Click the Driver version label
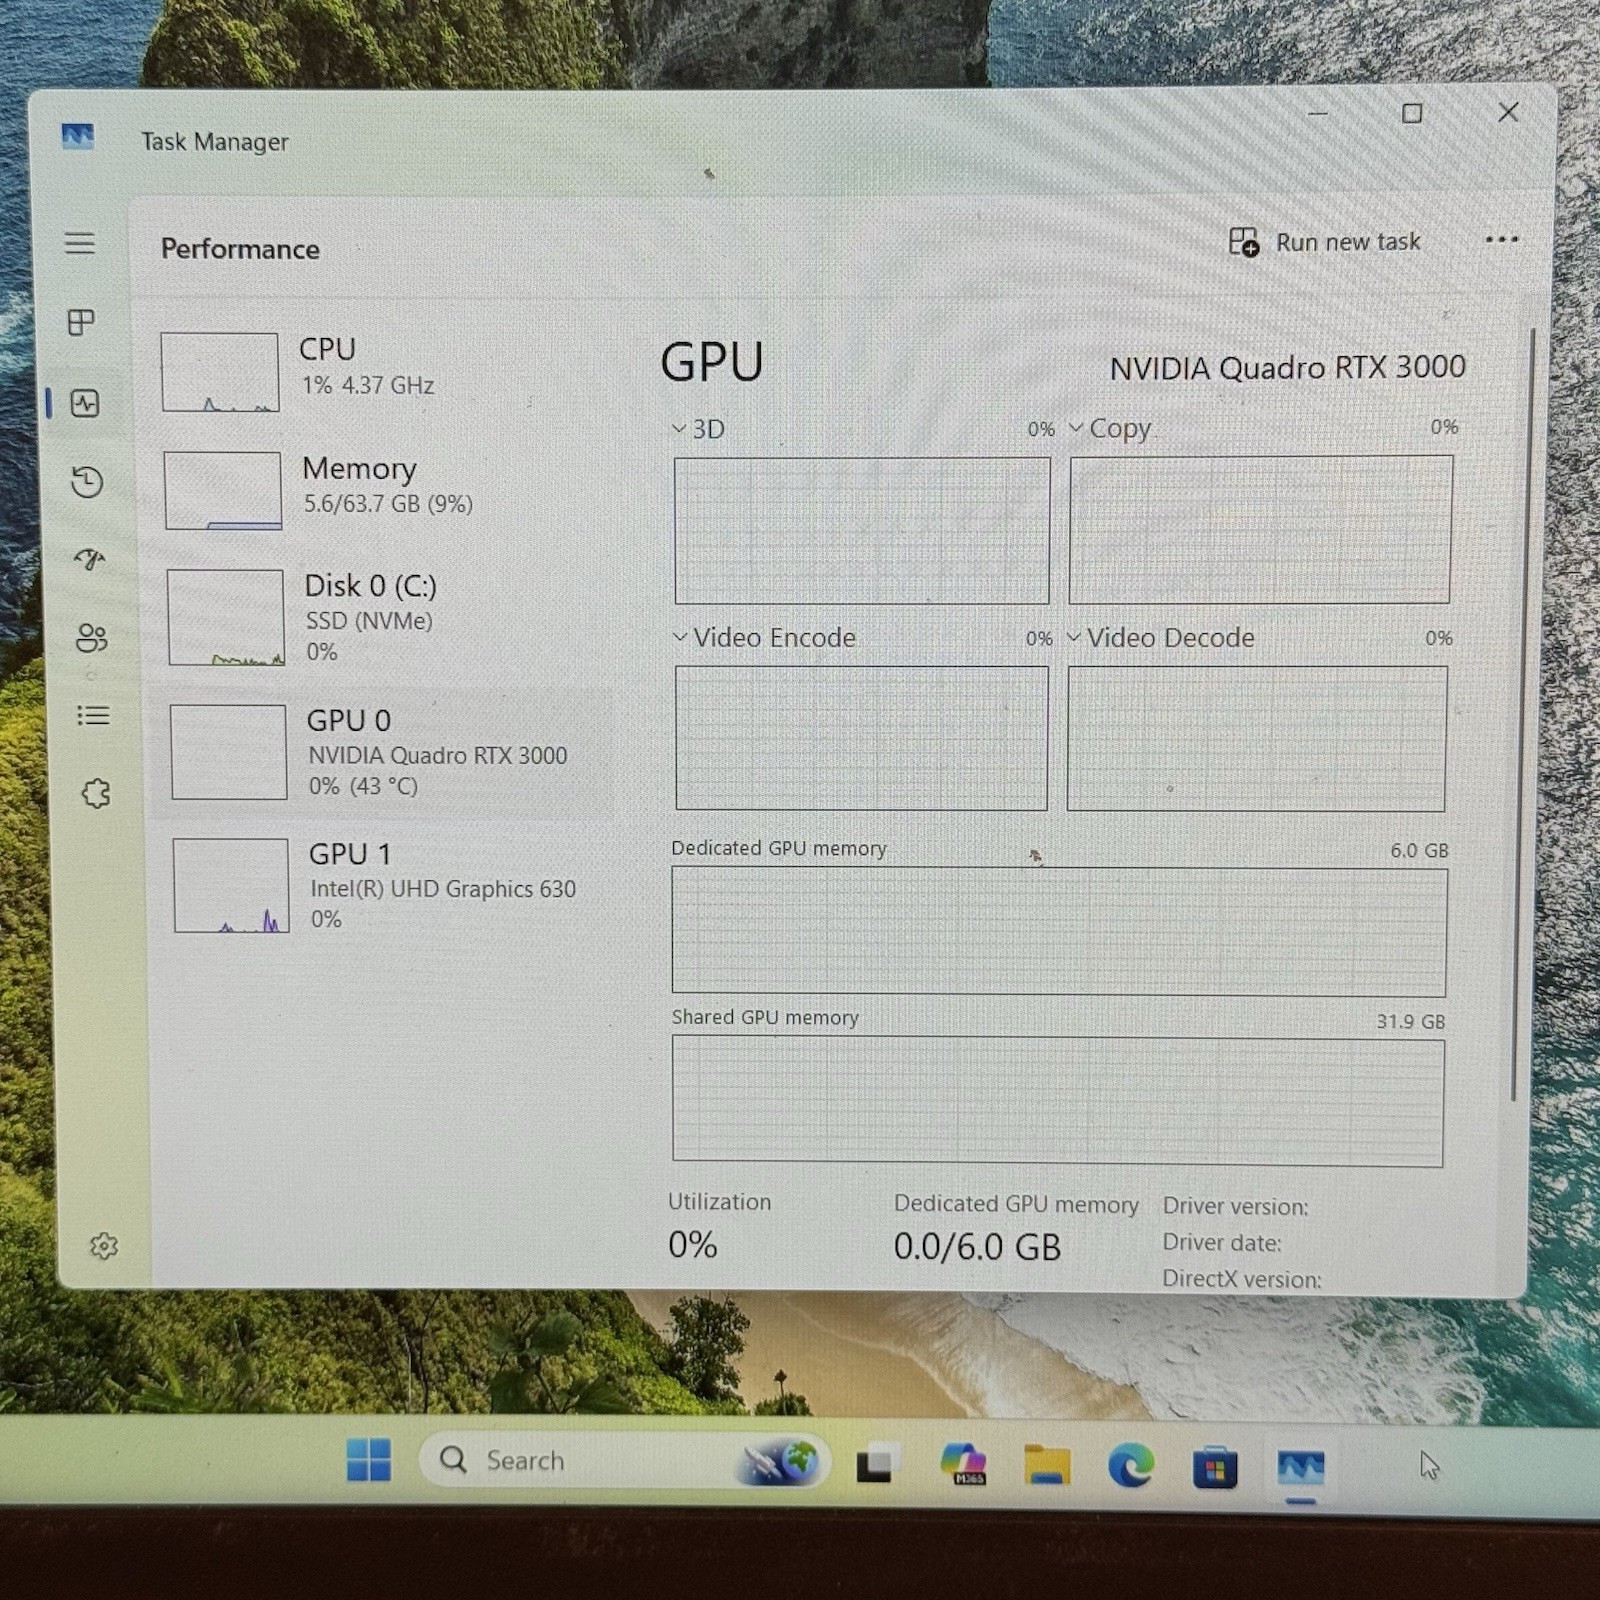Screen dimensions: 1600x1600 [x=1235, y=1207]
